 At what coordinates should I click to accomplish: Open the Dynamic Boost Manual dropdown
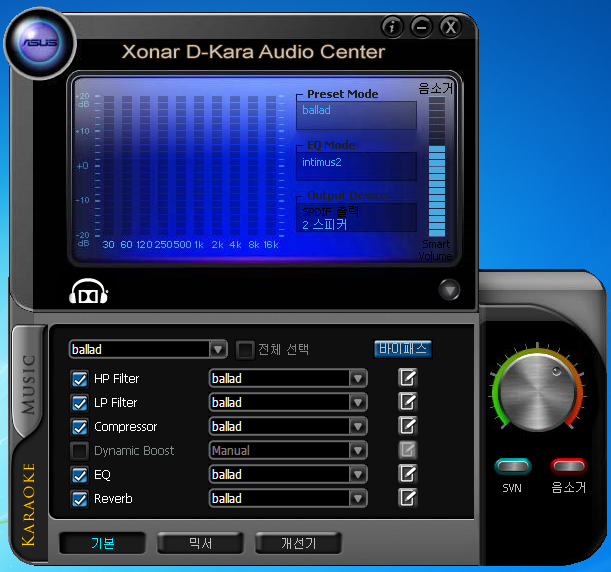pyautogui.click(x=288, y=450)
